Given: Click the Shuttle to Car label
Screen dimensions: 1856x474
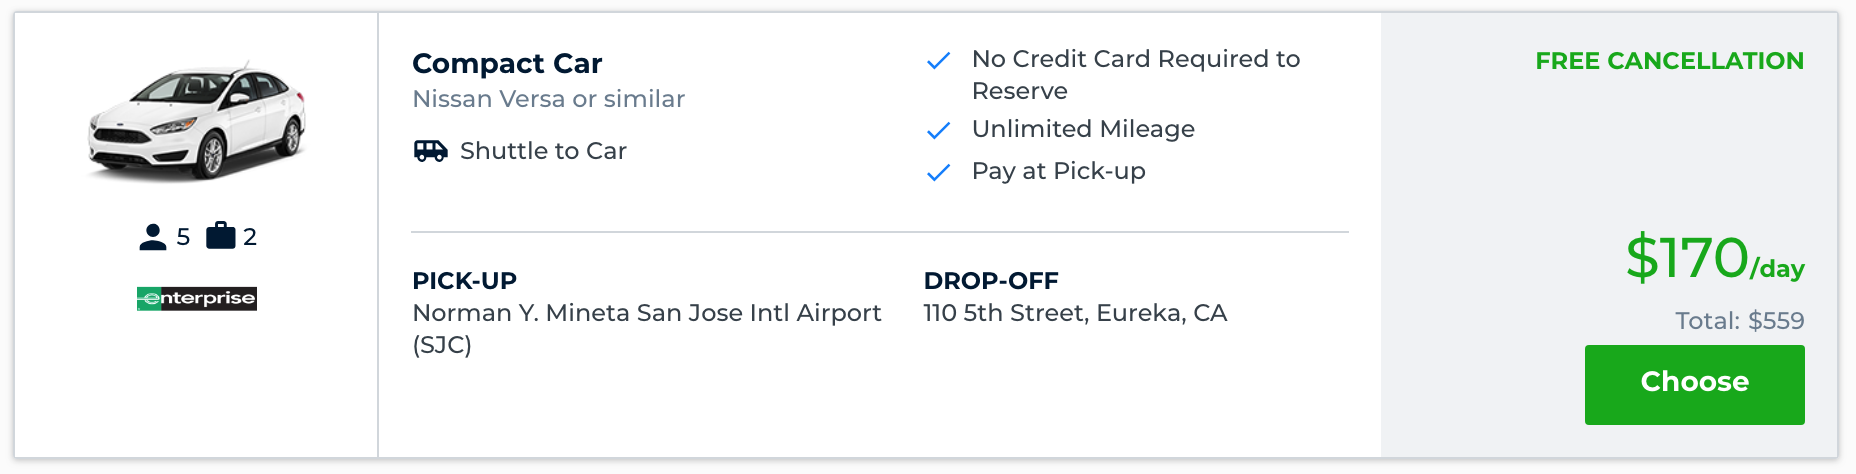Looking at the screenshot, I should 543,151.
